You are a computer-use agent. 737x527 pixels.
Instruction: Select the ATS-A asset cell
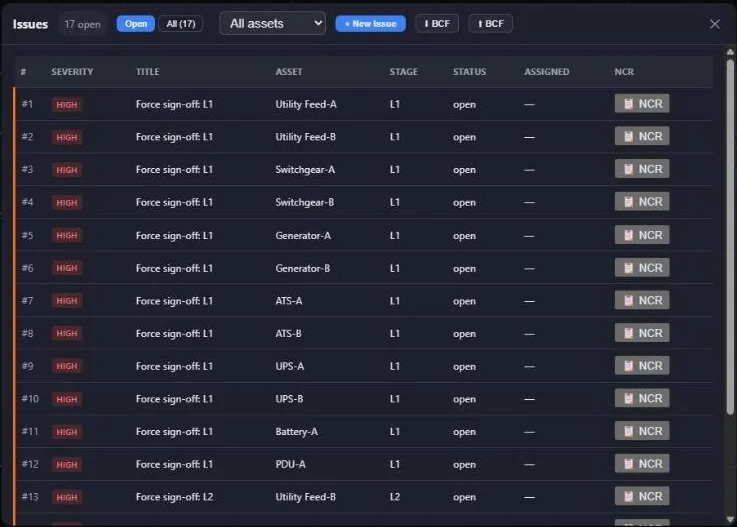(289, 301)
